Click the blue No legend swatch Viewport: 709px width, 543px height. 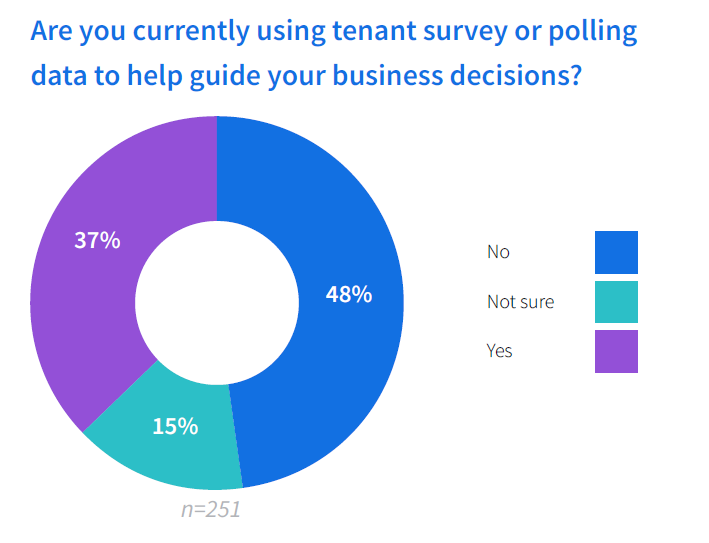616,252
